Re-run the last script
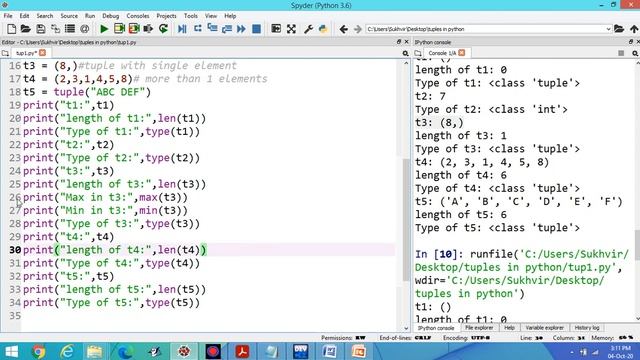 [163, 29]
